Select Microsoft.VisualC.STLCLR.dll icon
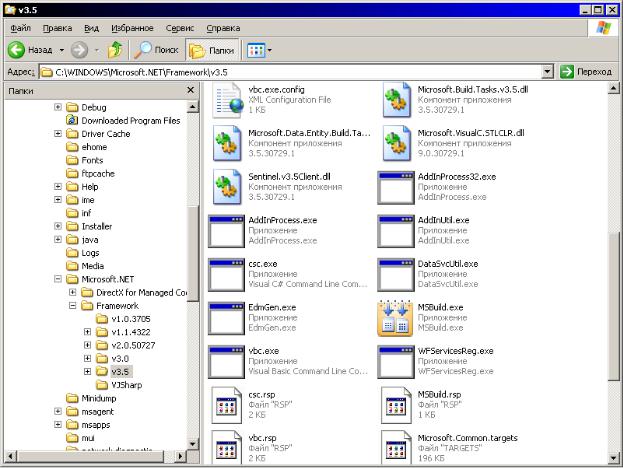This screenshot has height=468, width=623. pyautogui.click(x=397, y=143)
